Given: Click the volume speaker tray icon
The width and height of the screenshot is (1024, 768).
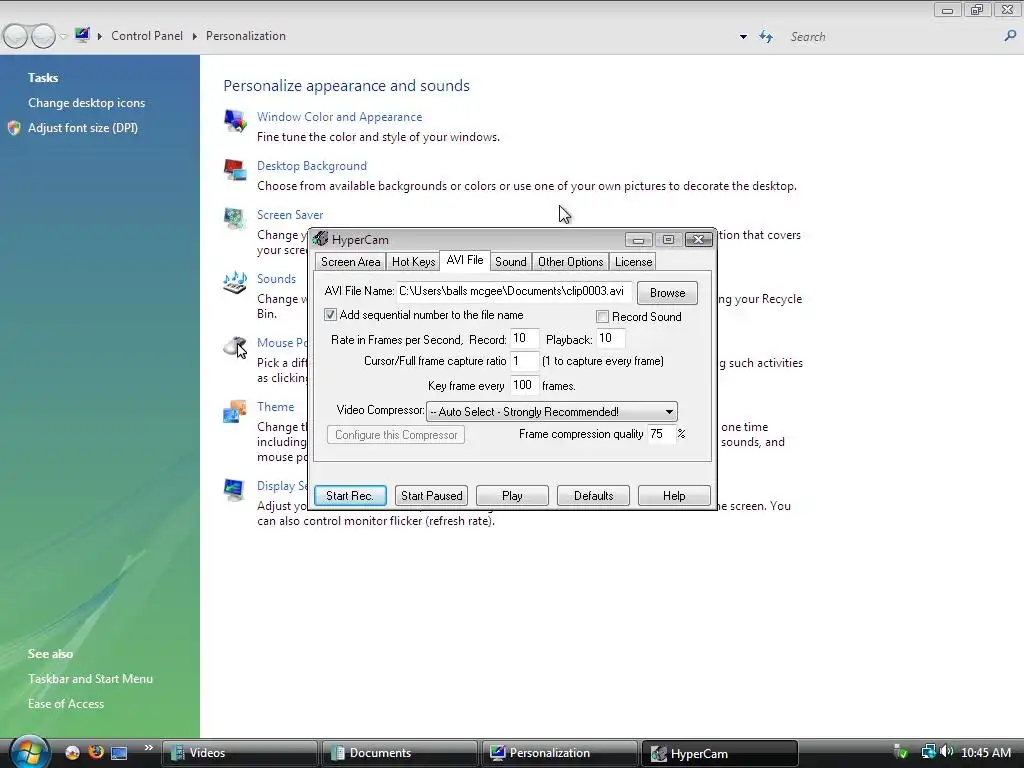Looking at the screenshot, I should [x=947, y=752].
